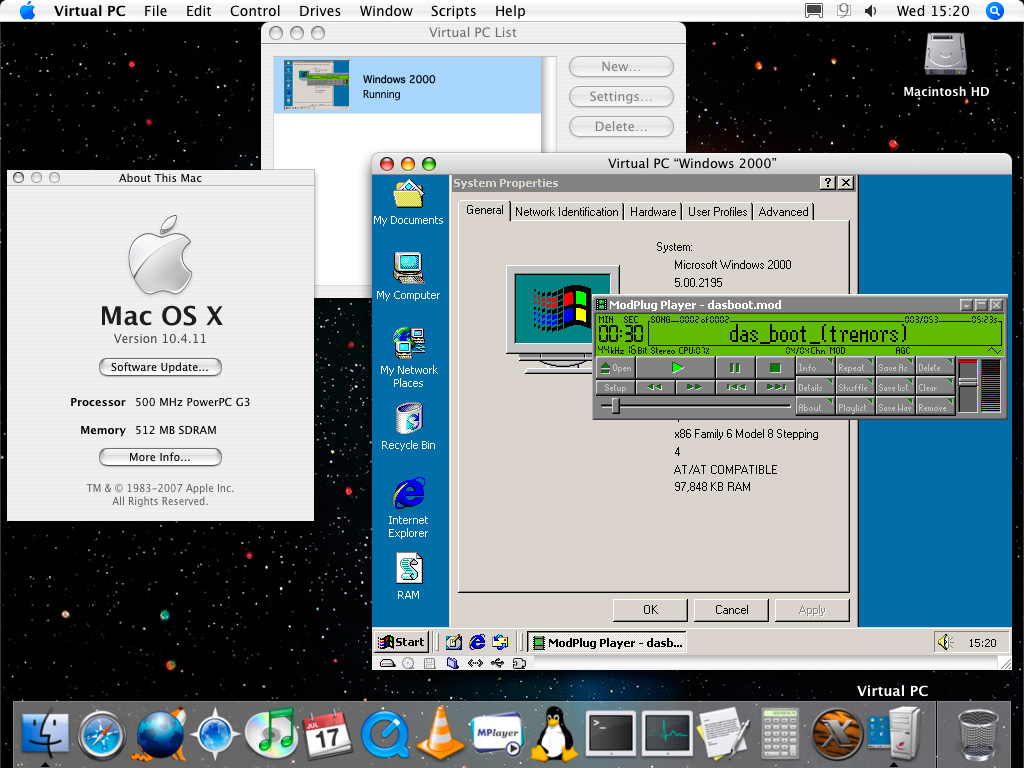Toggle Repeat in ModPlug Player
The width and height of the screenshot is (1024, 768).
coord(854,368)
